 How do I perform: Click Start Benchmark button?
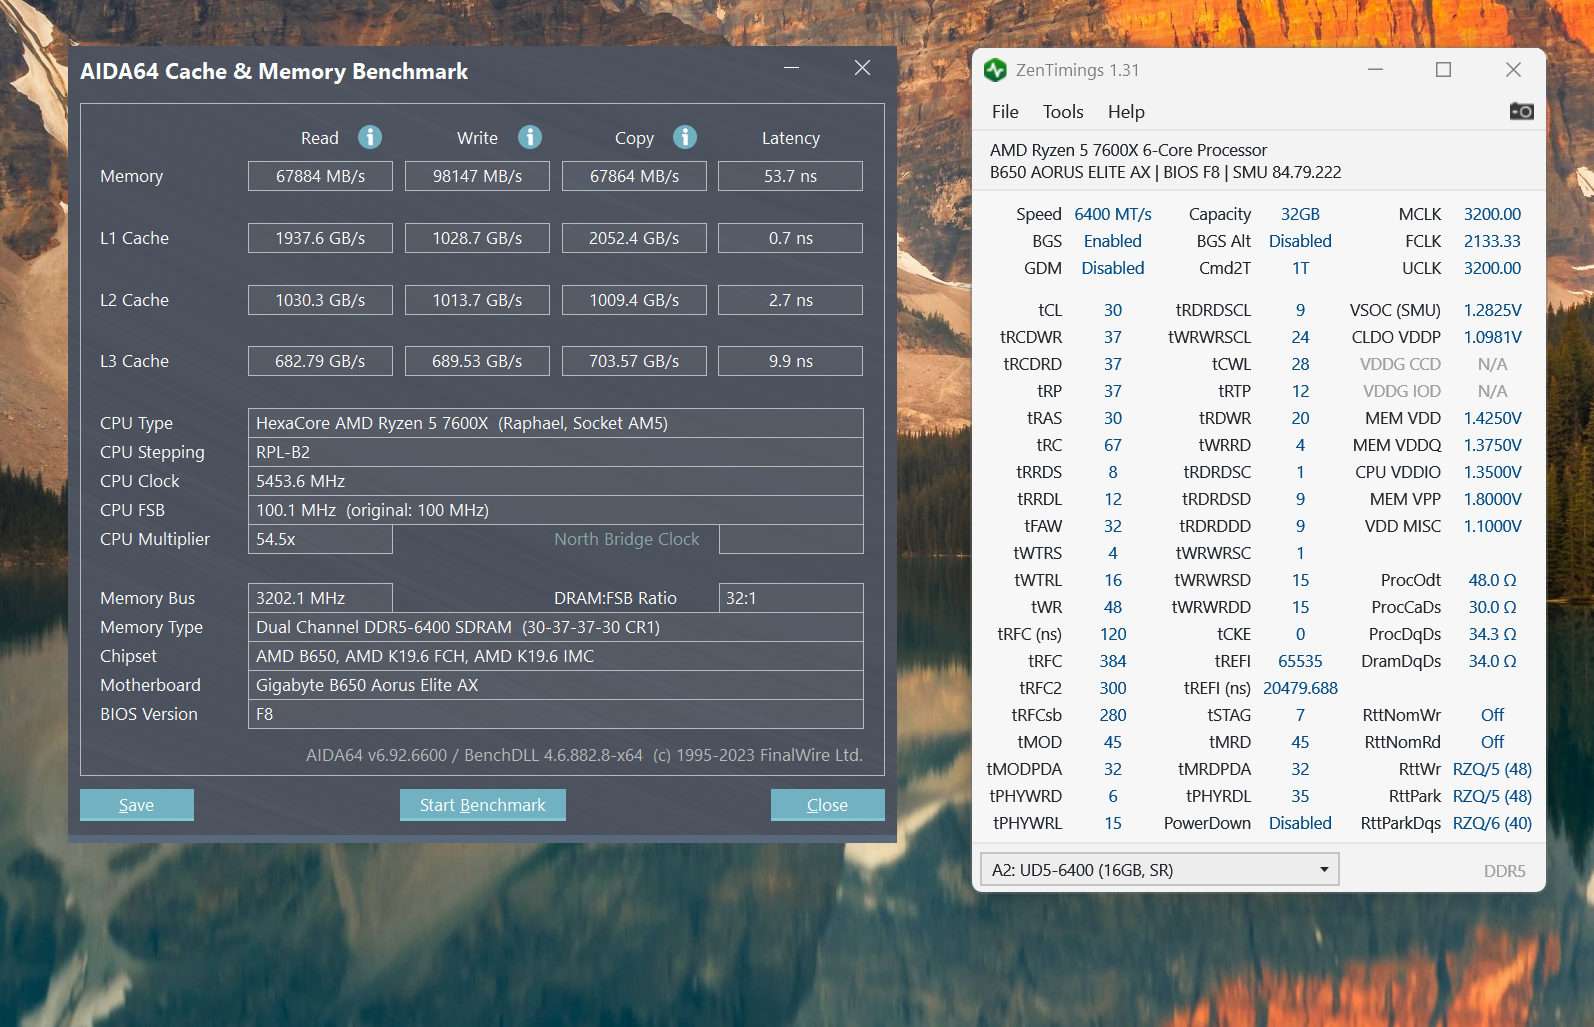point(483,805)
